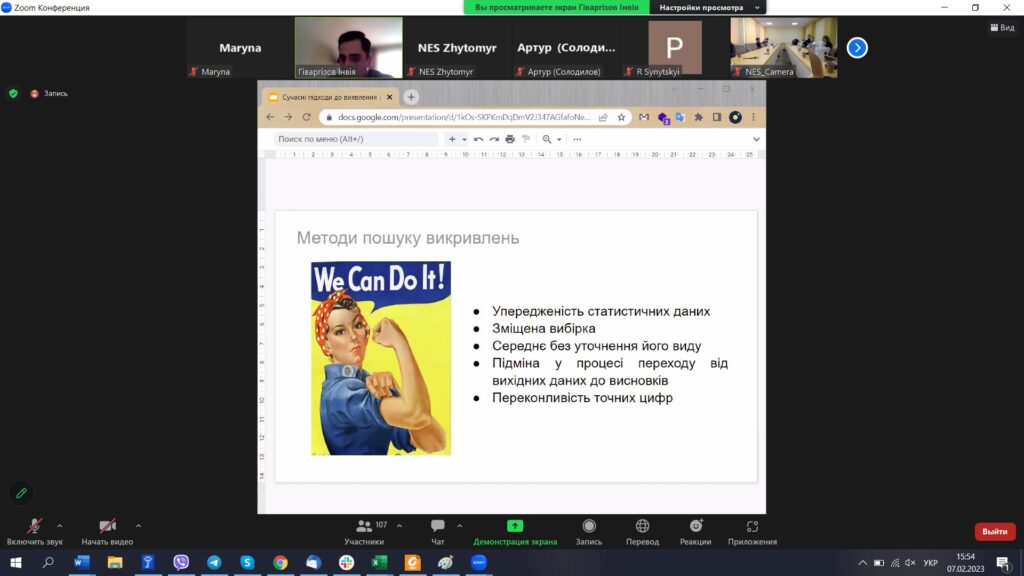
Task: Redo the action in Slides toolbar
Action: (x=494, y=139)
